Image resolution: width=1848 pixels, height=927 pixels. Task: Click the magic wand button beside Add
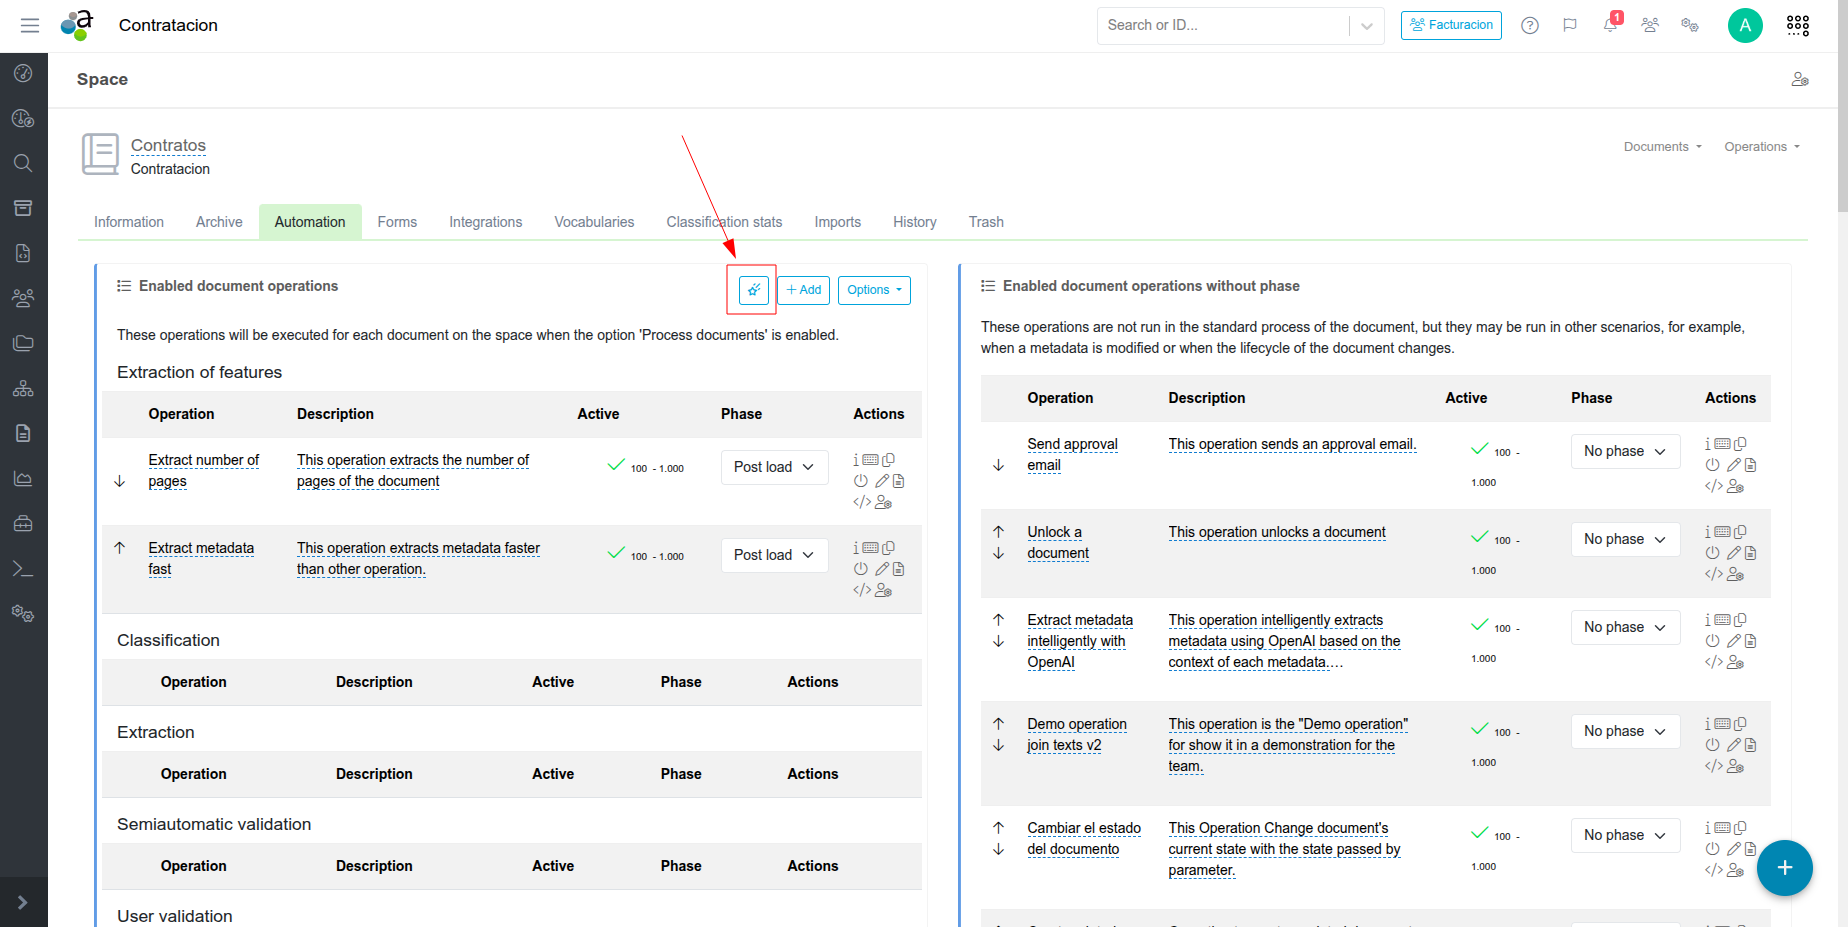(x=754, y=290)
